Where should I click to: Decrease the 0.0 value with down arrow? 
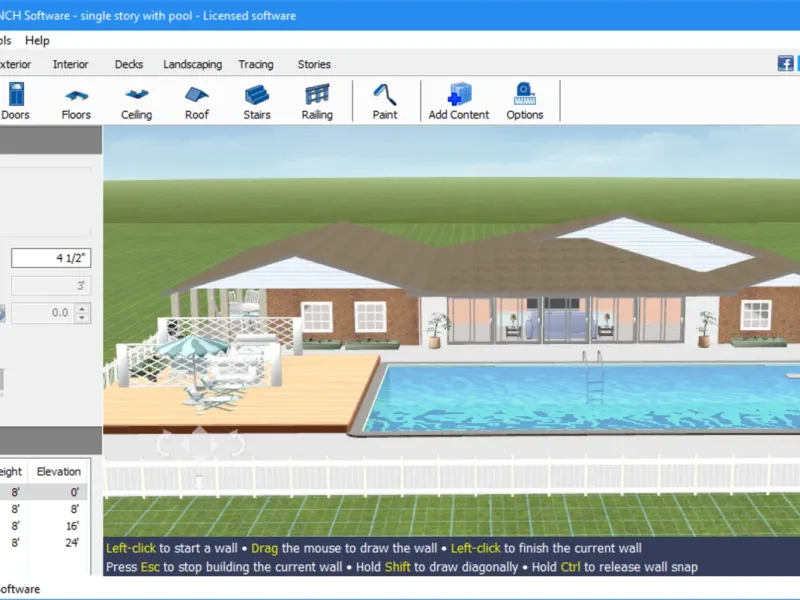point(82,318)
